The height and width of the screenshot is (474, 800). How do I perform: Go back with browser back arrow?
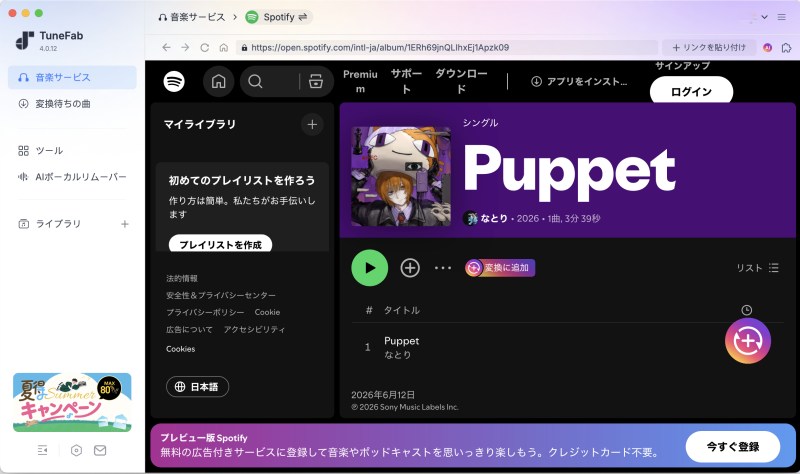166,47
